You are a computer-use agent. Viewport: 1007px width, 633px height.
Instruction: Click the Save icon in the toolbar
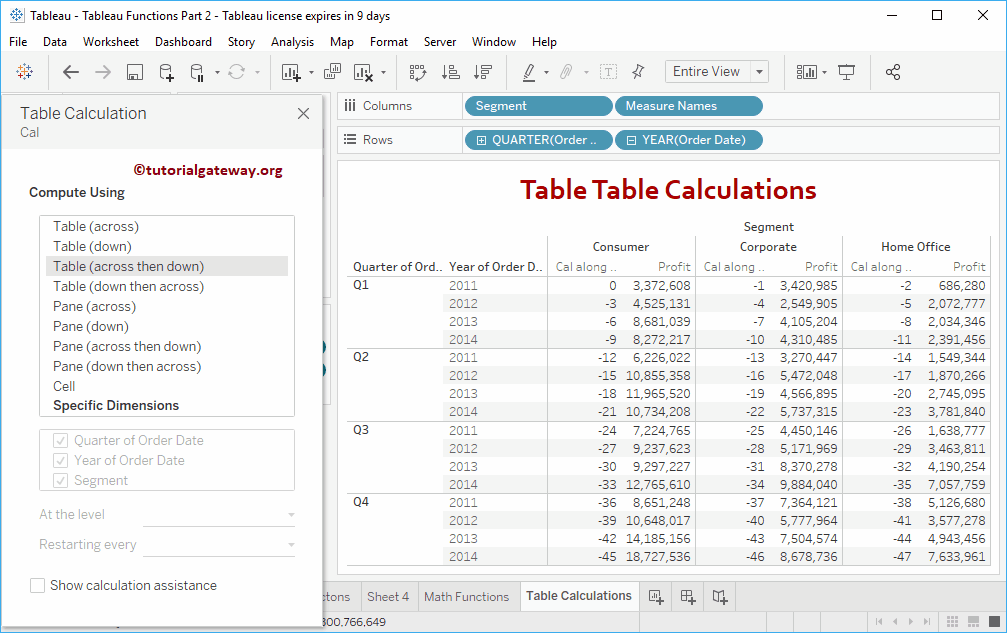coord(135,72)
